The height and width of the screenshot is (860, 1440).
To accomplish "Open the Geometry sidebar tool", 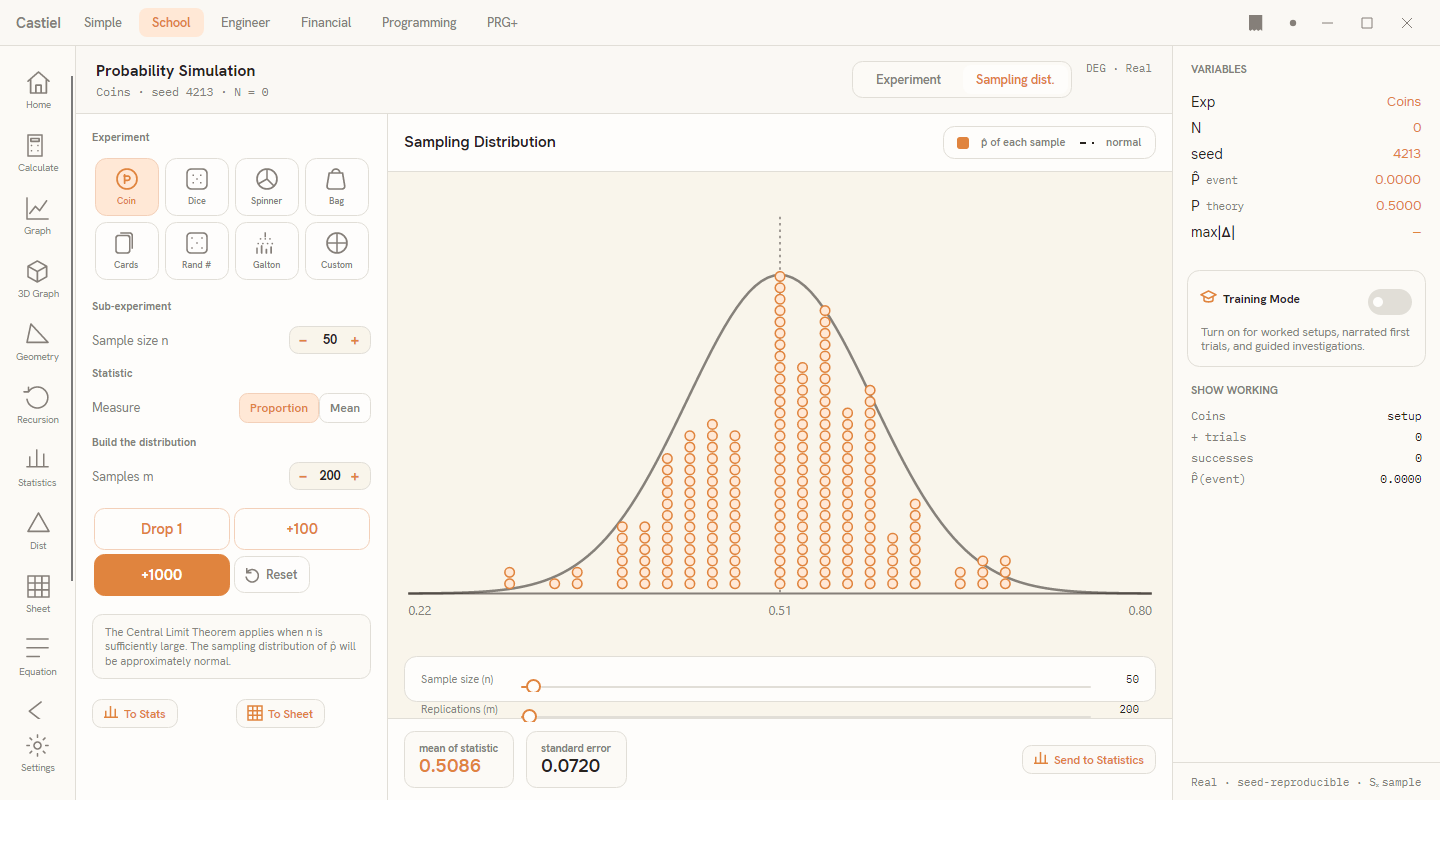I will coord(38,342).
